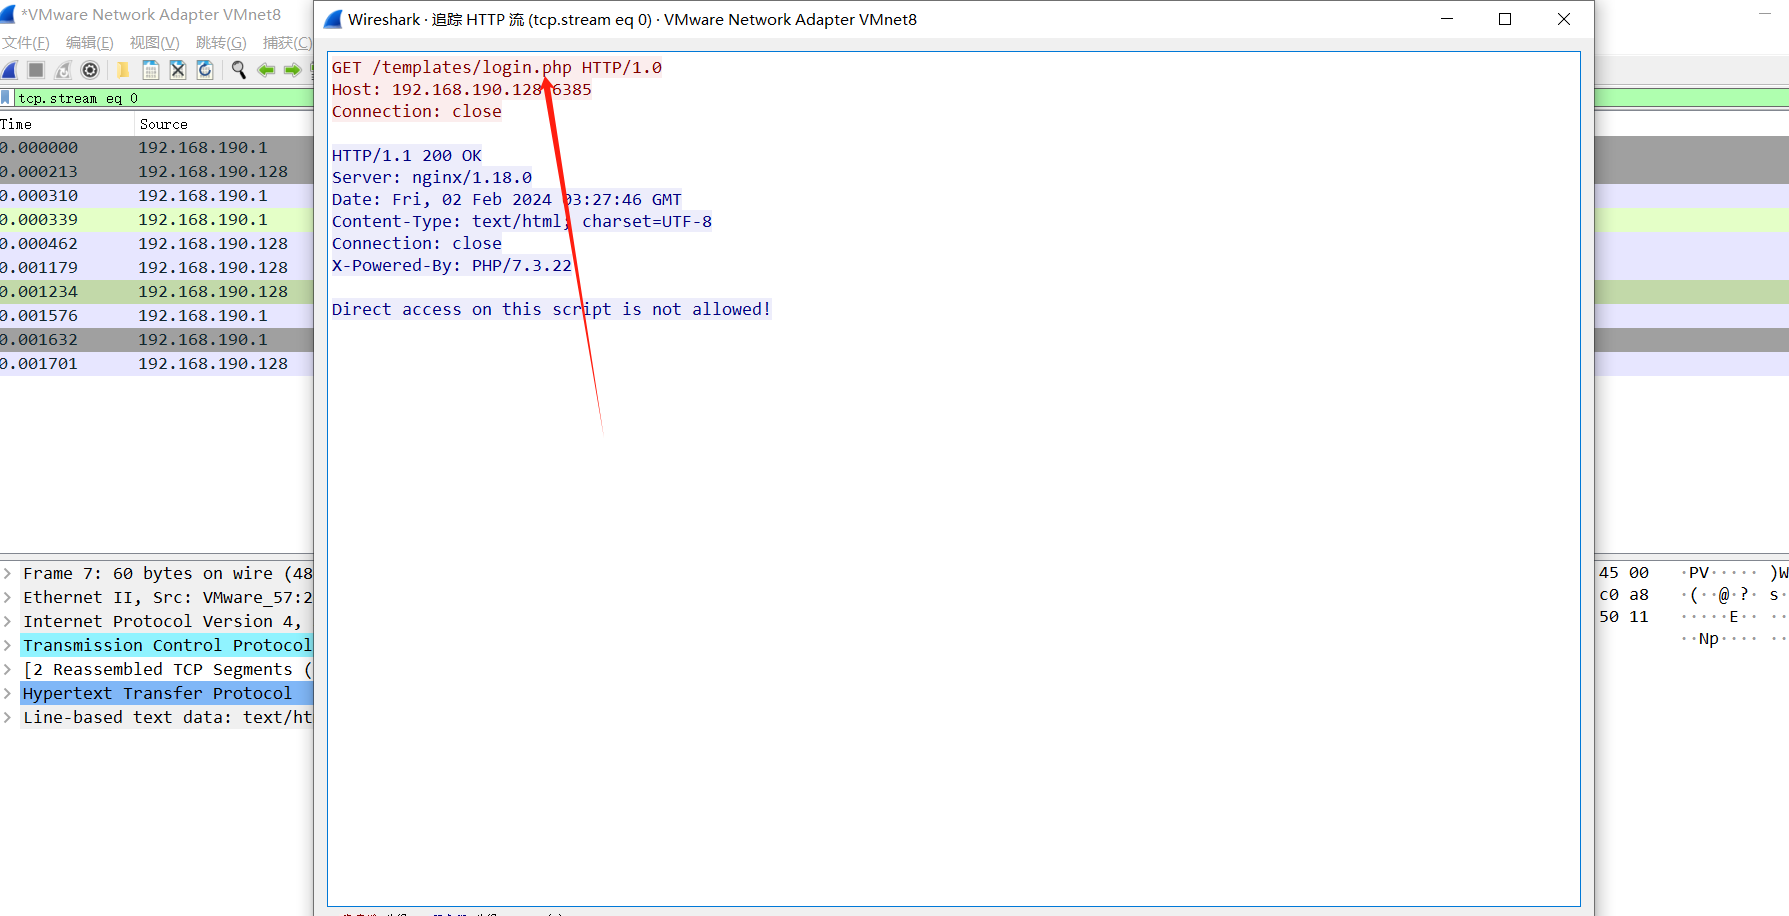Expand the Frame 7 details node
Image resolution: width=1789 pixels, height=916 pixels.
click(x=8, y=573)
